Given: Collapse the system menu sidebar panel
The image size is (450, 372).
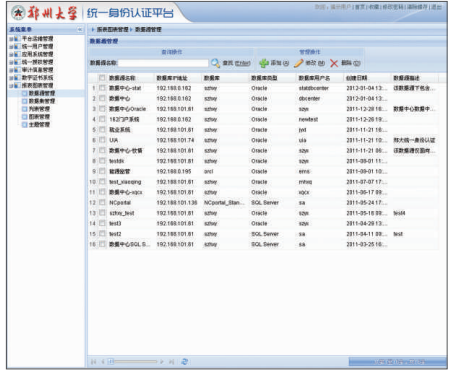Looking at the screenshot, I should point(80,30).
